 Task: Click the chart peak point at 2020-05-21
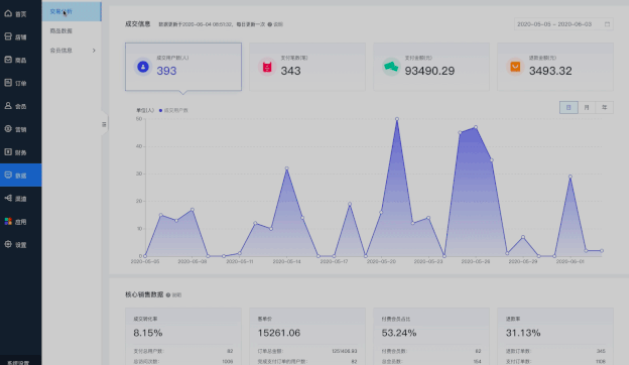pyautogui.click(x=397, y=119)
